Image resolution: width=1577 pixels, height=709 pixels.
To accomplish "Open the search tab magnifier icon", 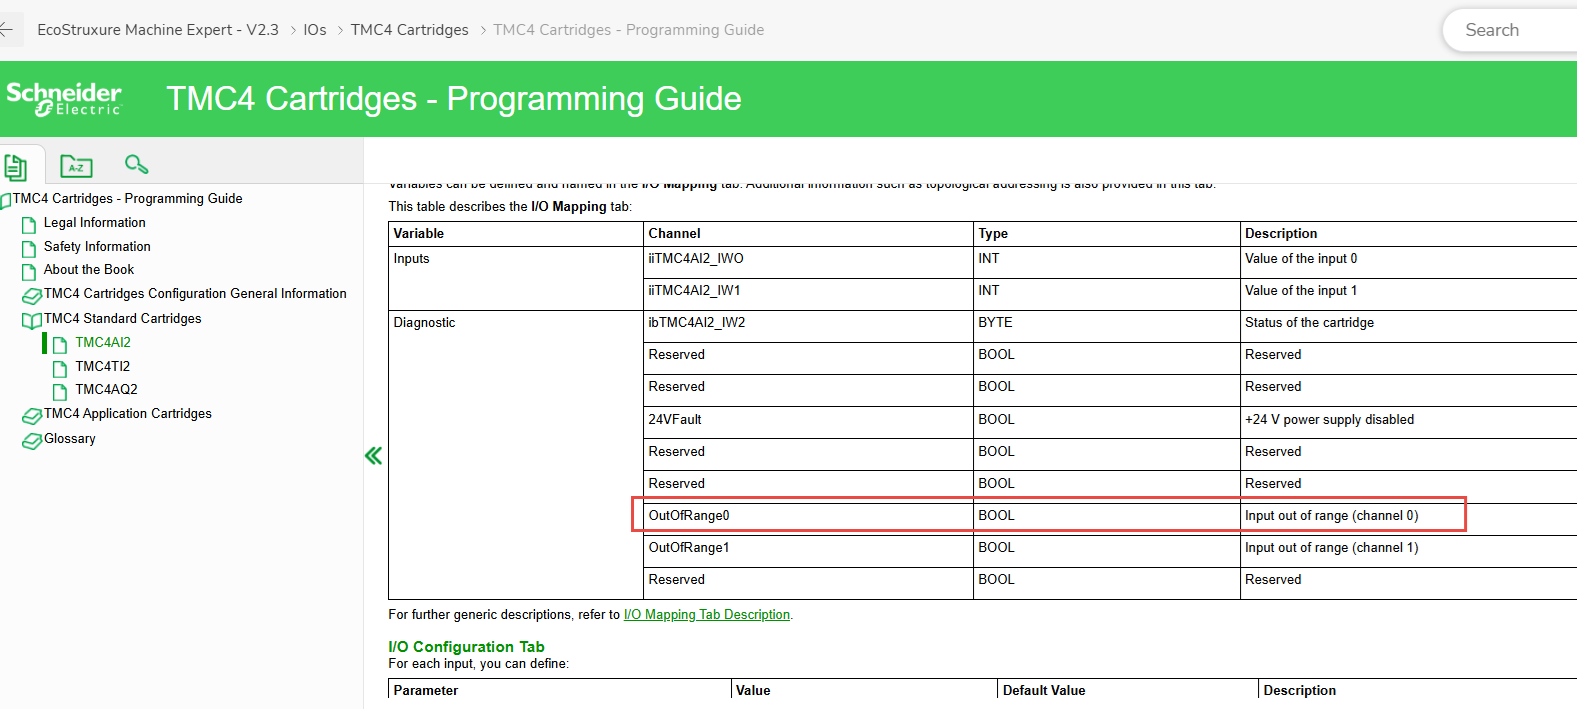I will coord(136,164).
